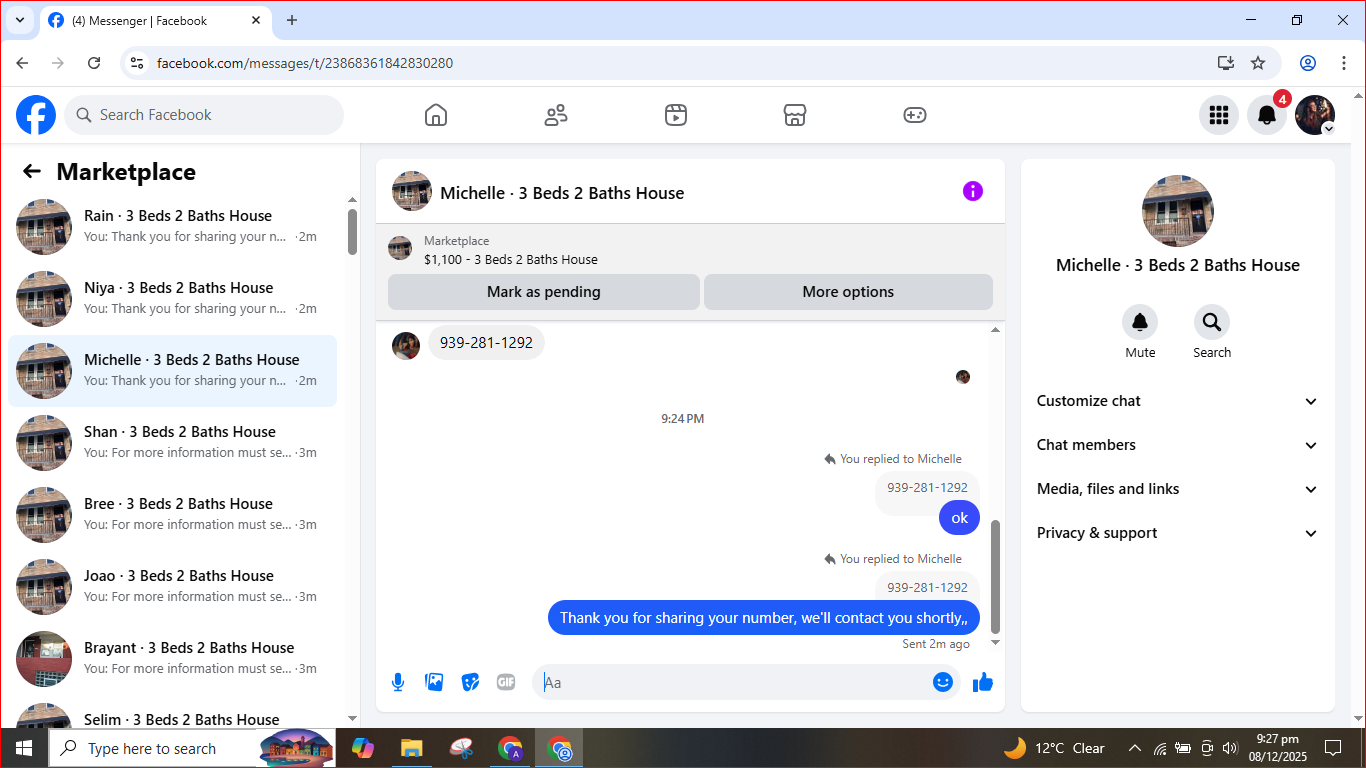This screenshot has height=768, width=1366.
Task: Click the message thread scrollbar thumb
Action: pos(995,576)
